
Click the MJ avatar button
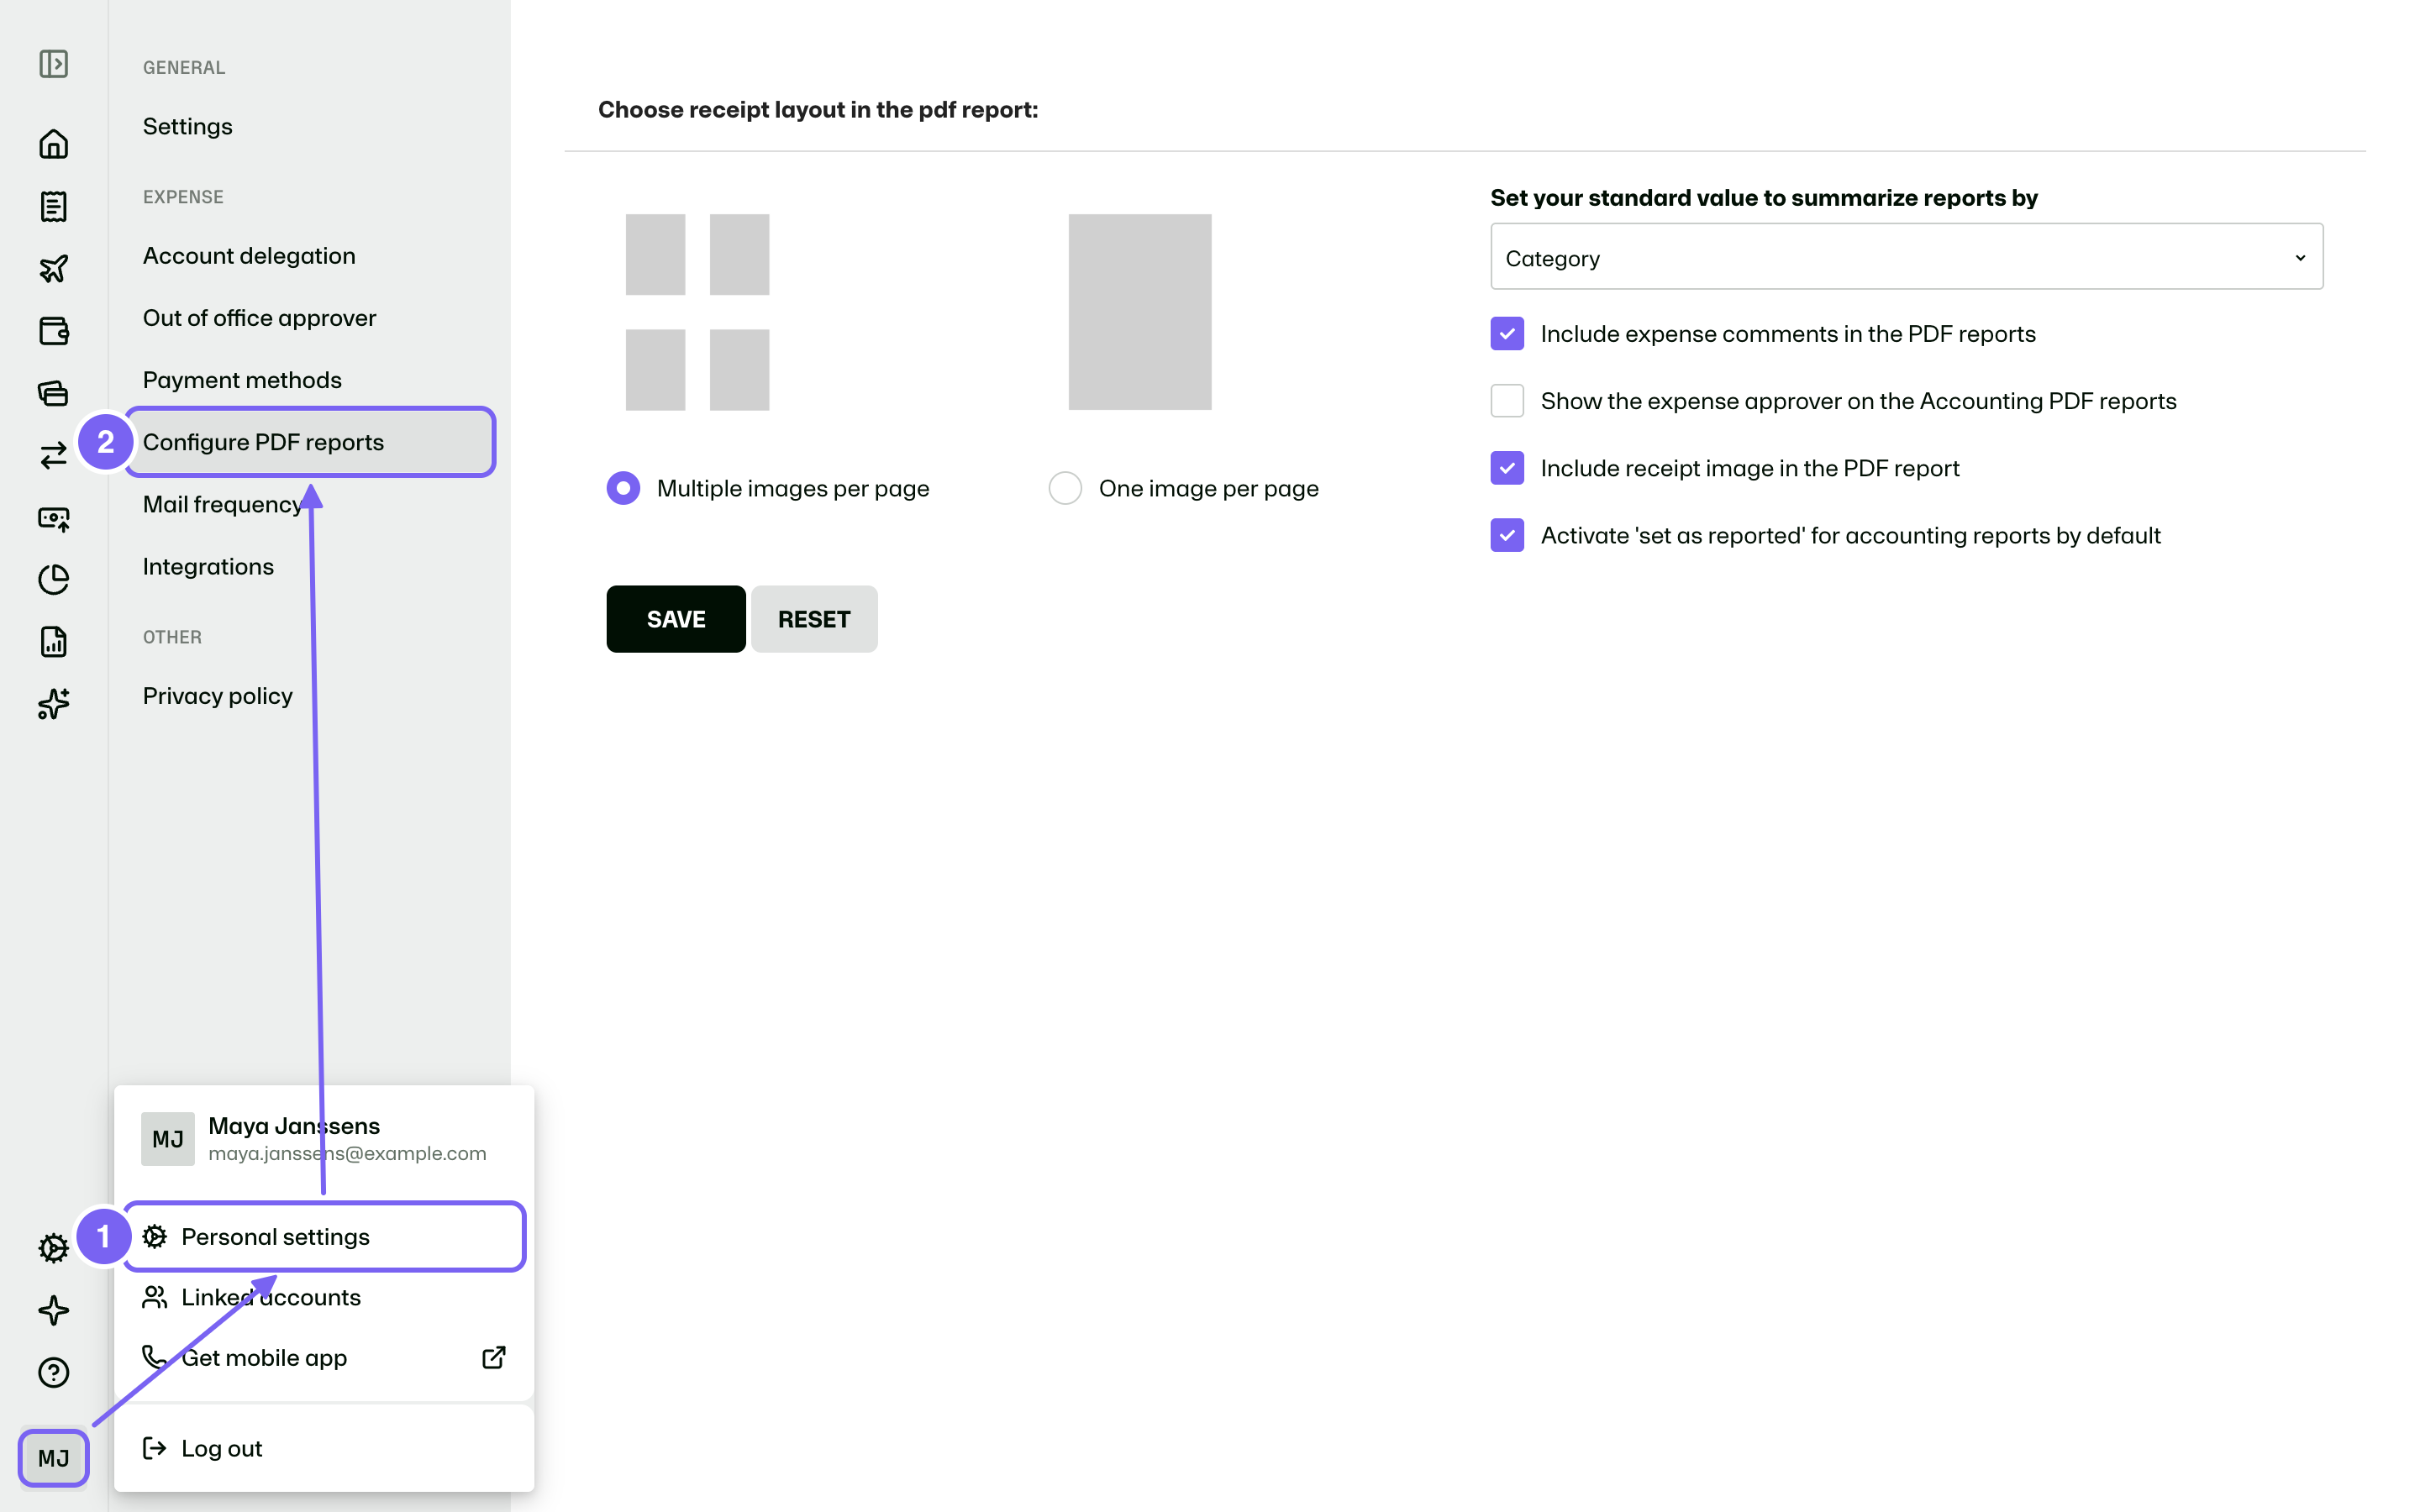(x=53, y=1457)
